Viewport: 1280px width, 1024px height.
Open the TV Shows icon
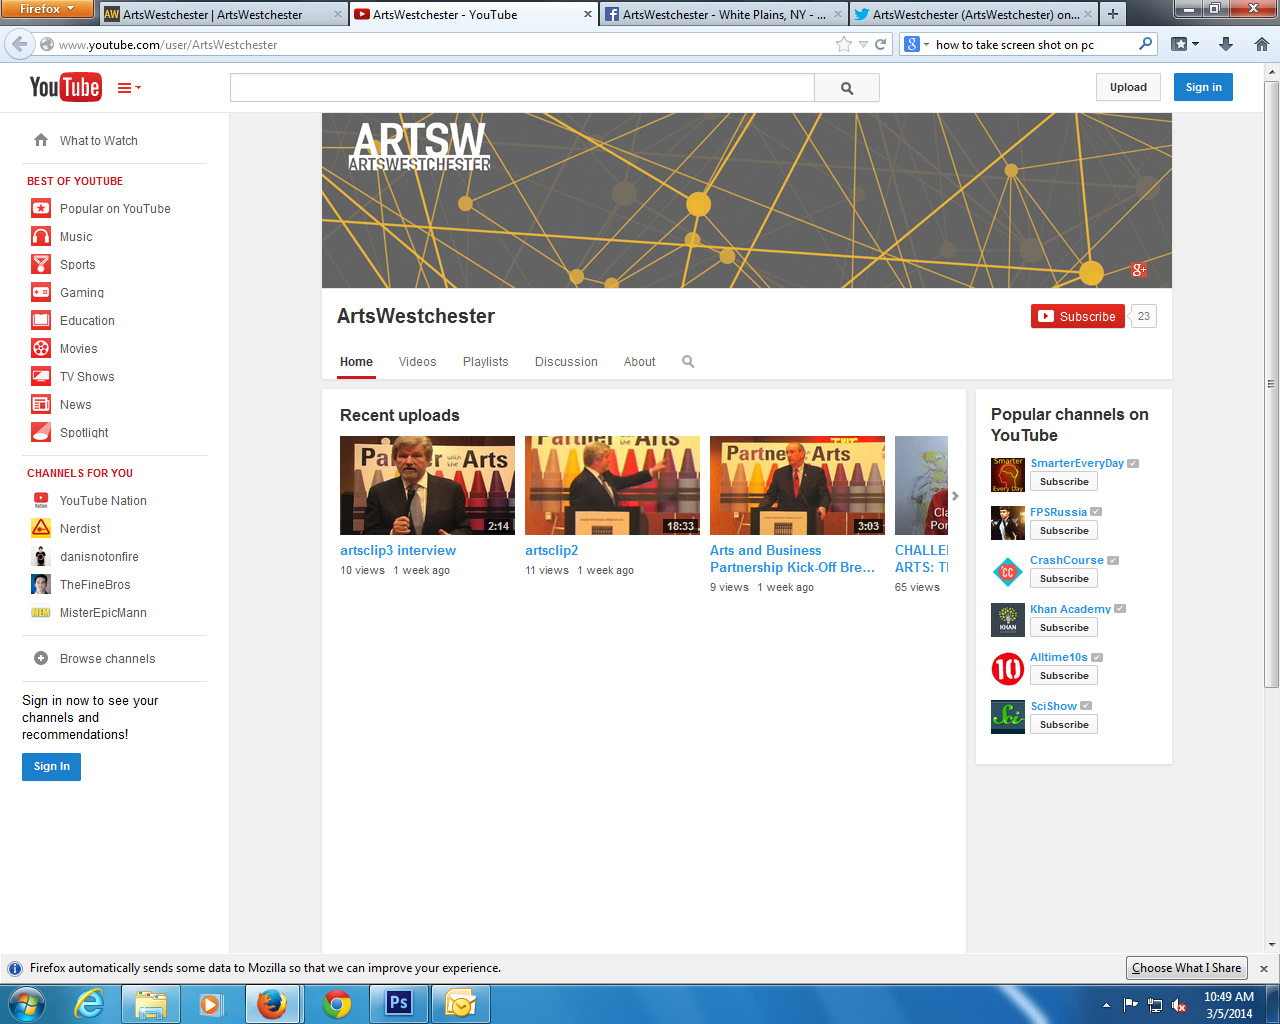click(41, 376)
